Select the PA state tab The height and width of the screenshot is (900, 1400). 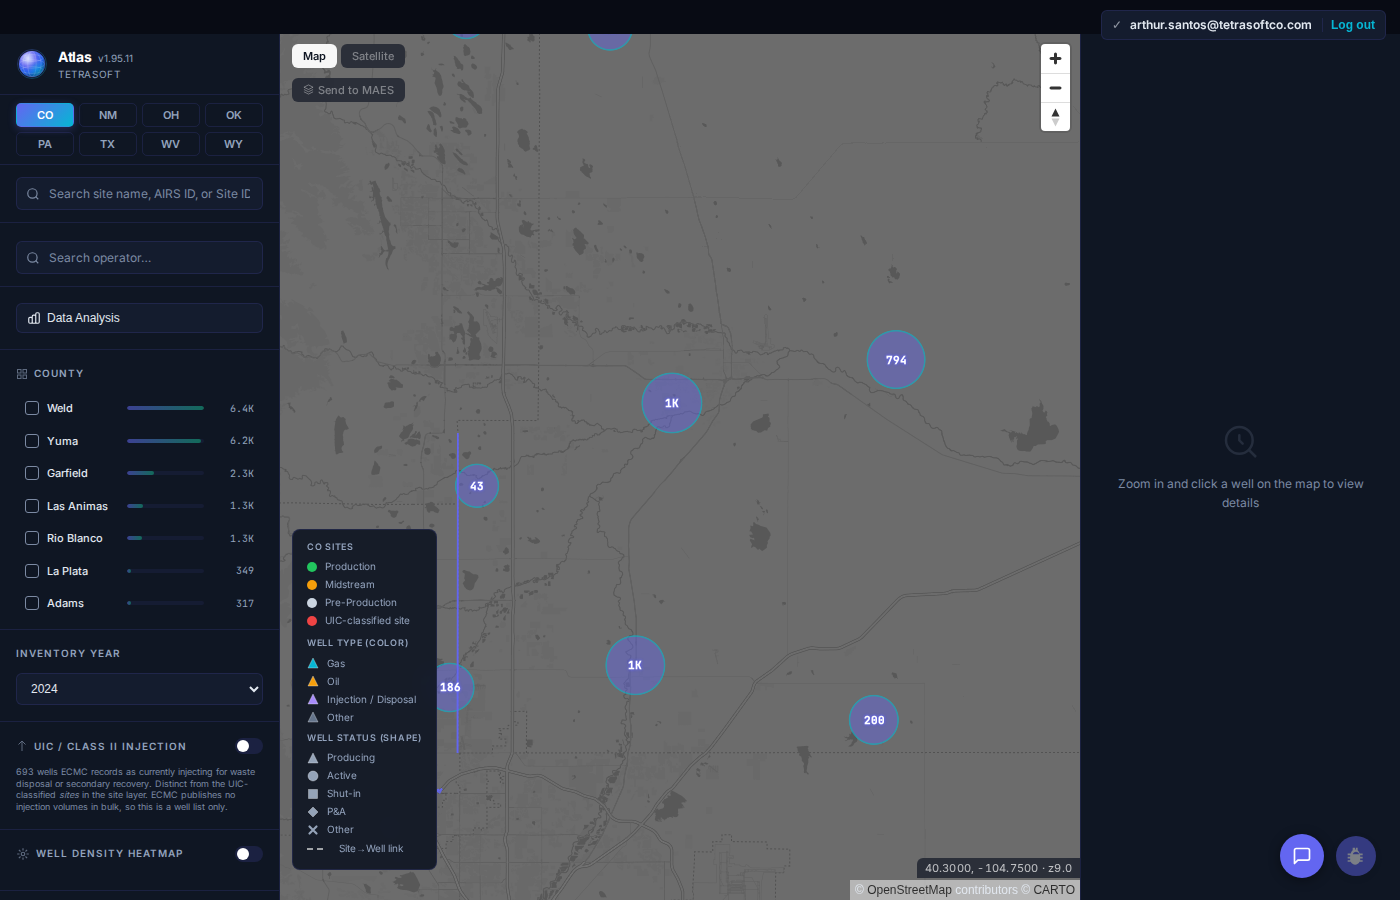45,144
